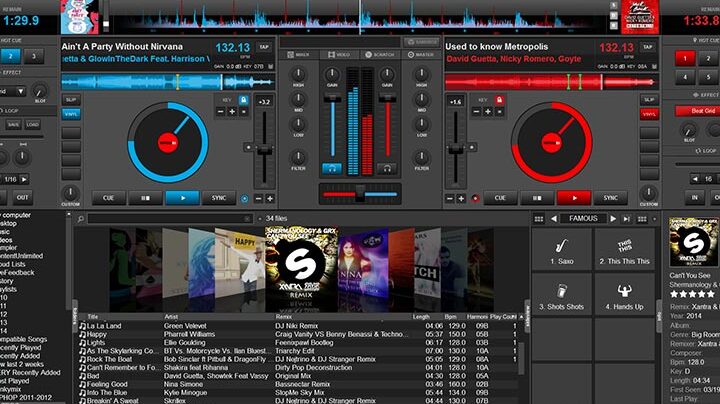Viewport: 720px width, 404px height.
Task: Pause the left deck
Action: [x=145, y=198]
